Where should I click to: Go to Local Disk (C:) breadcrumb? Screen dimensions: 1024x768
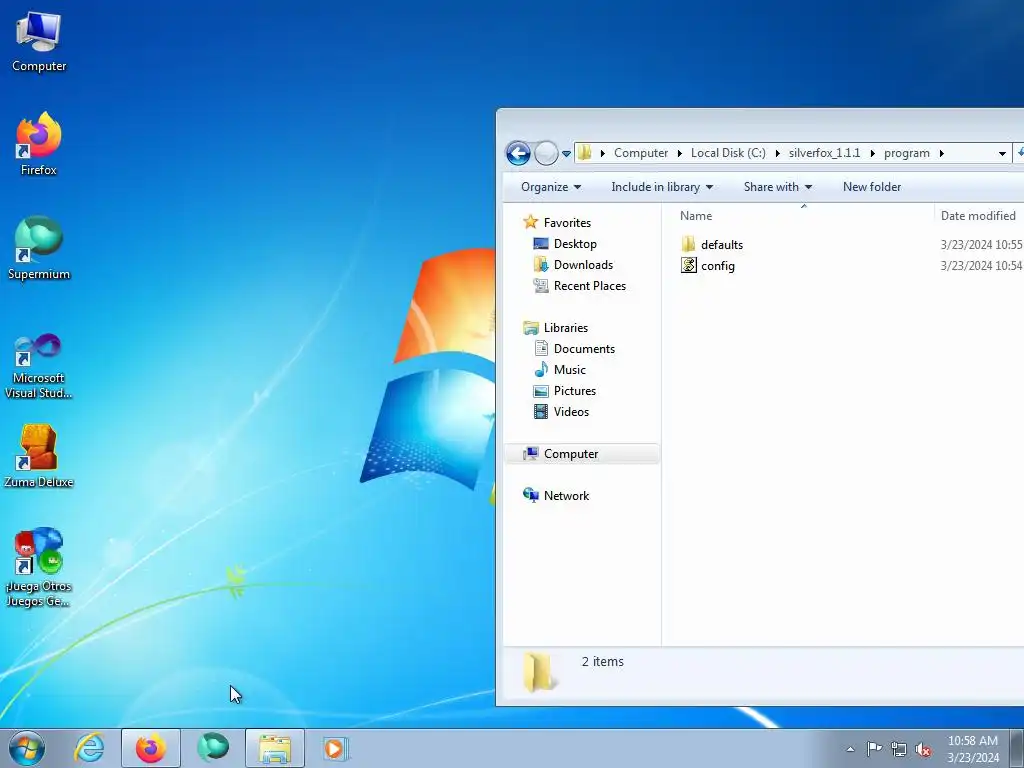click(728, 153)
